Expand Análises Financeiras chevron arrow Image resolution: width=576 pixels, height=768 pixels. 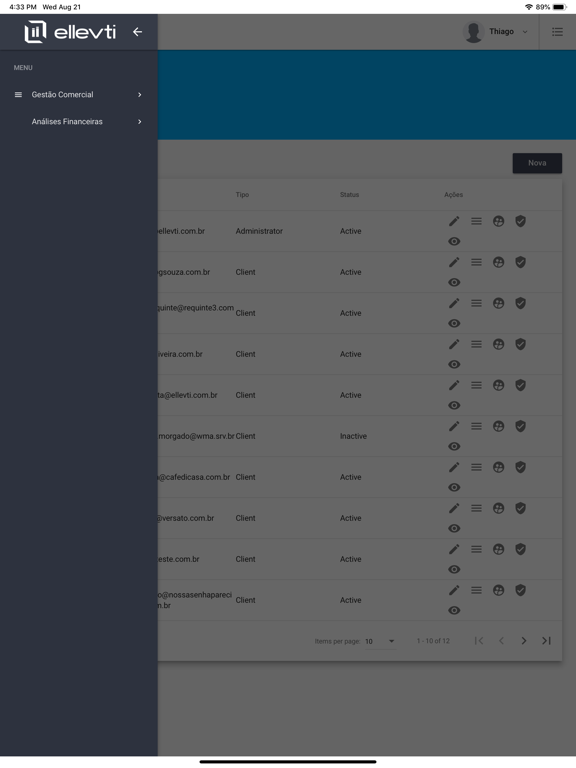point(140,121)
